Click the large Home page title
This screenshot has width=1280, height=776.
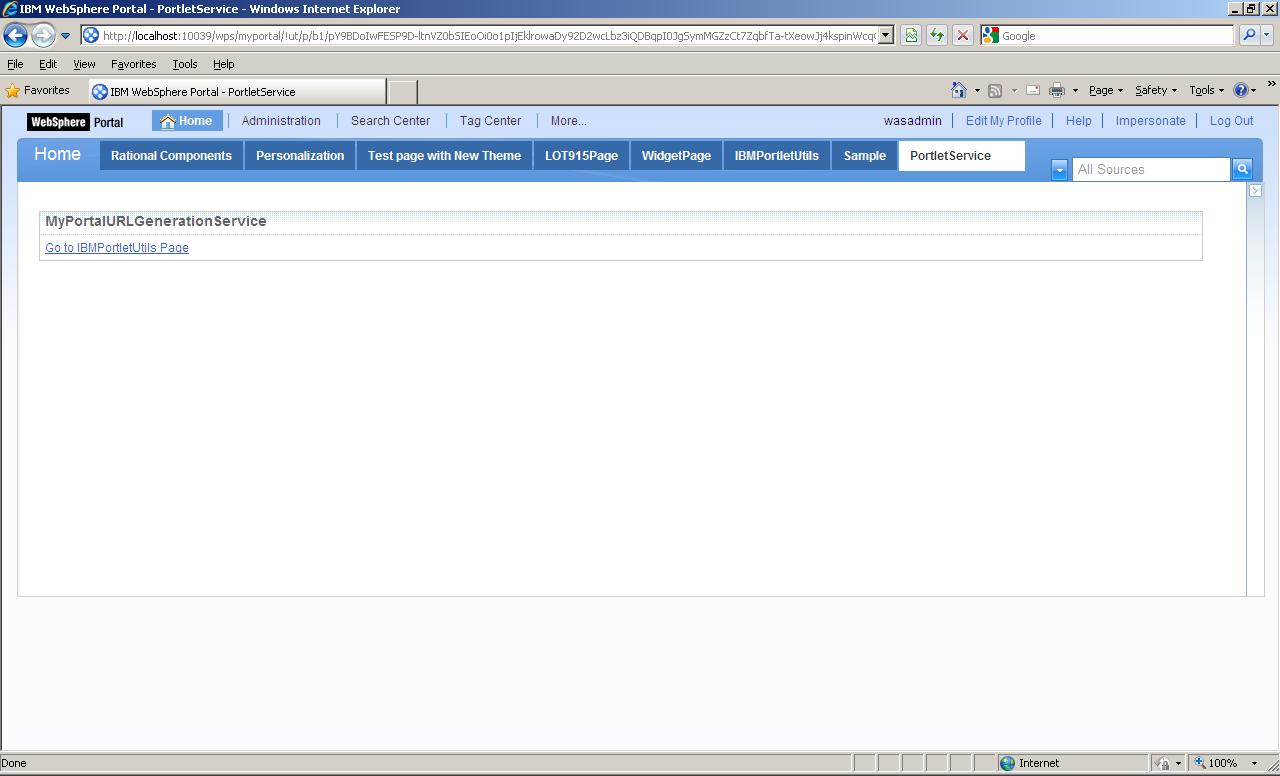tap(57, 154)
